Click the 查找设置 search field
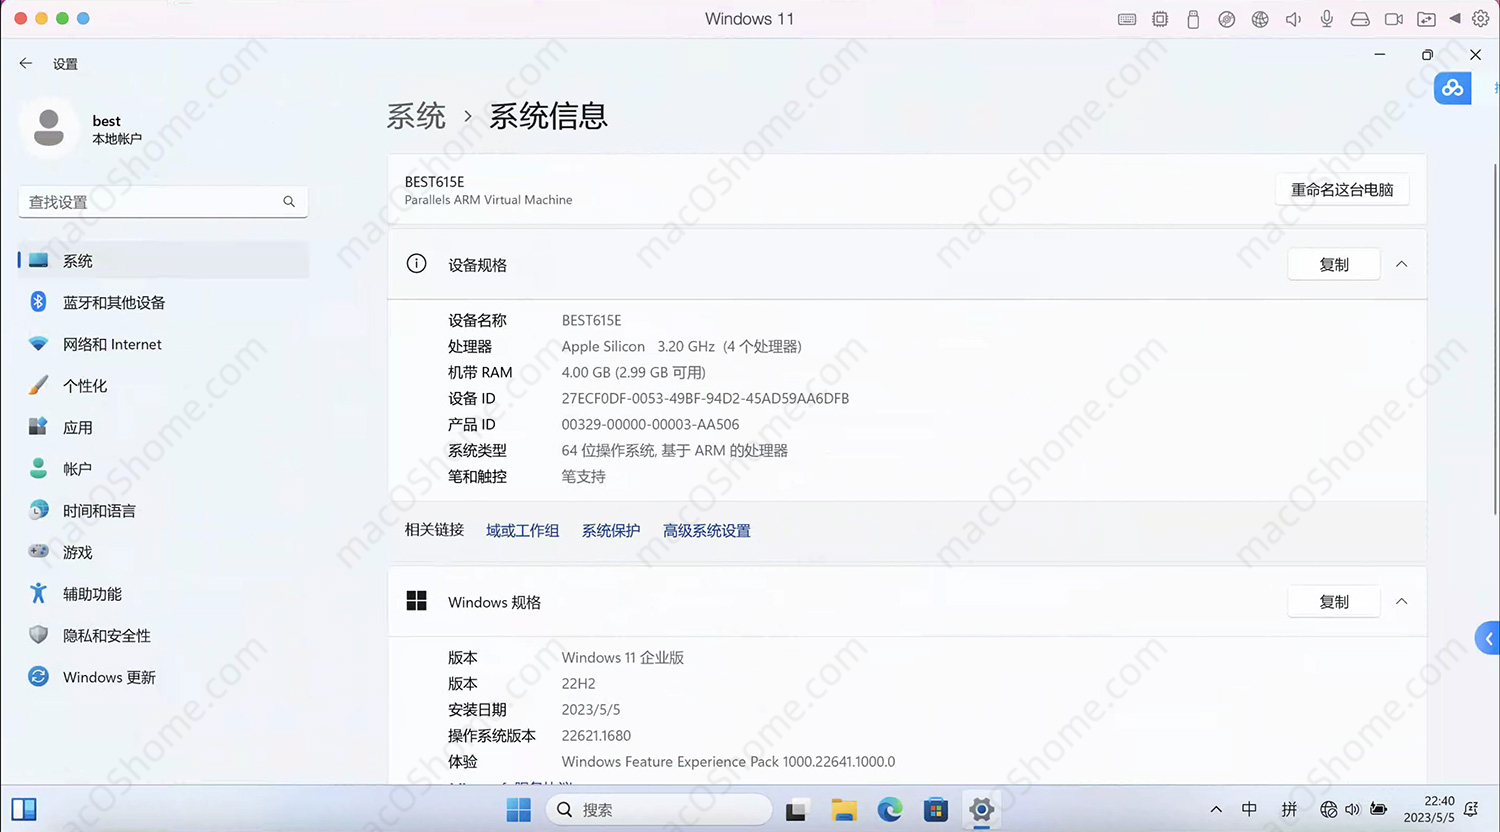 coord(163,202)
